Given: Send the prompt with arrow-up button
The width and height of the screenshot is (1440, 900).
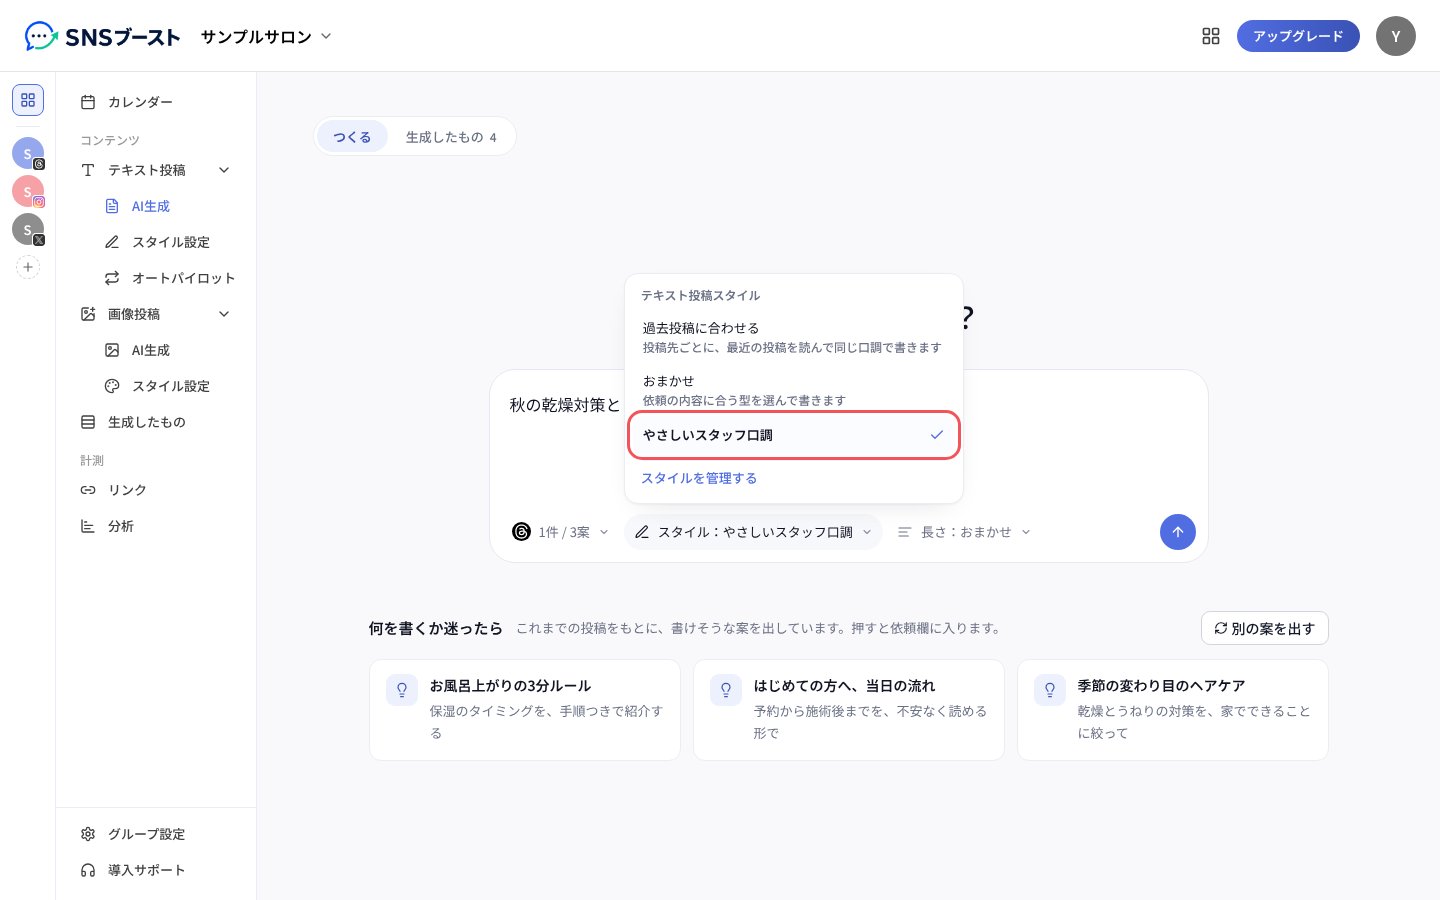Looking at the screenshot, I should [x=1178, y=532].
